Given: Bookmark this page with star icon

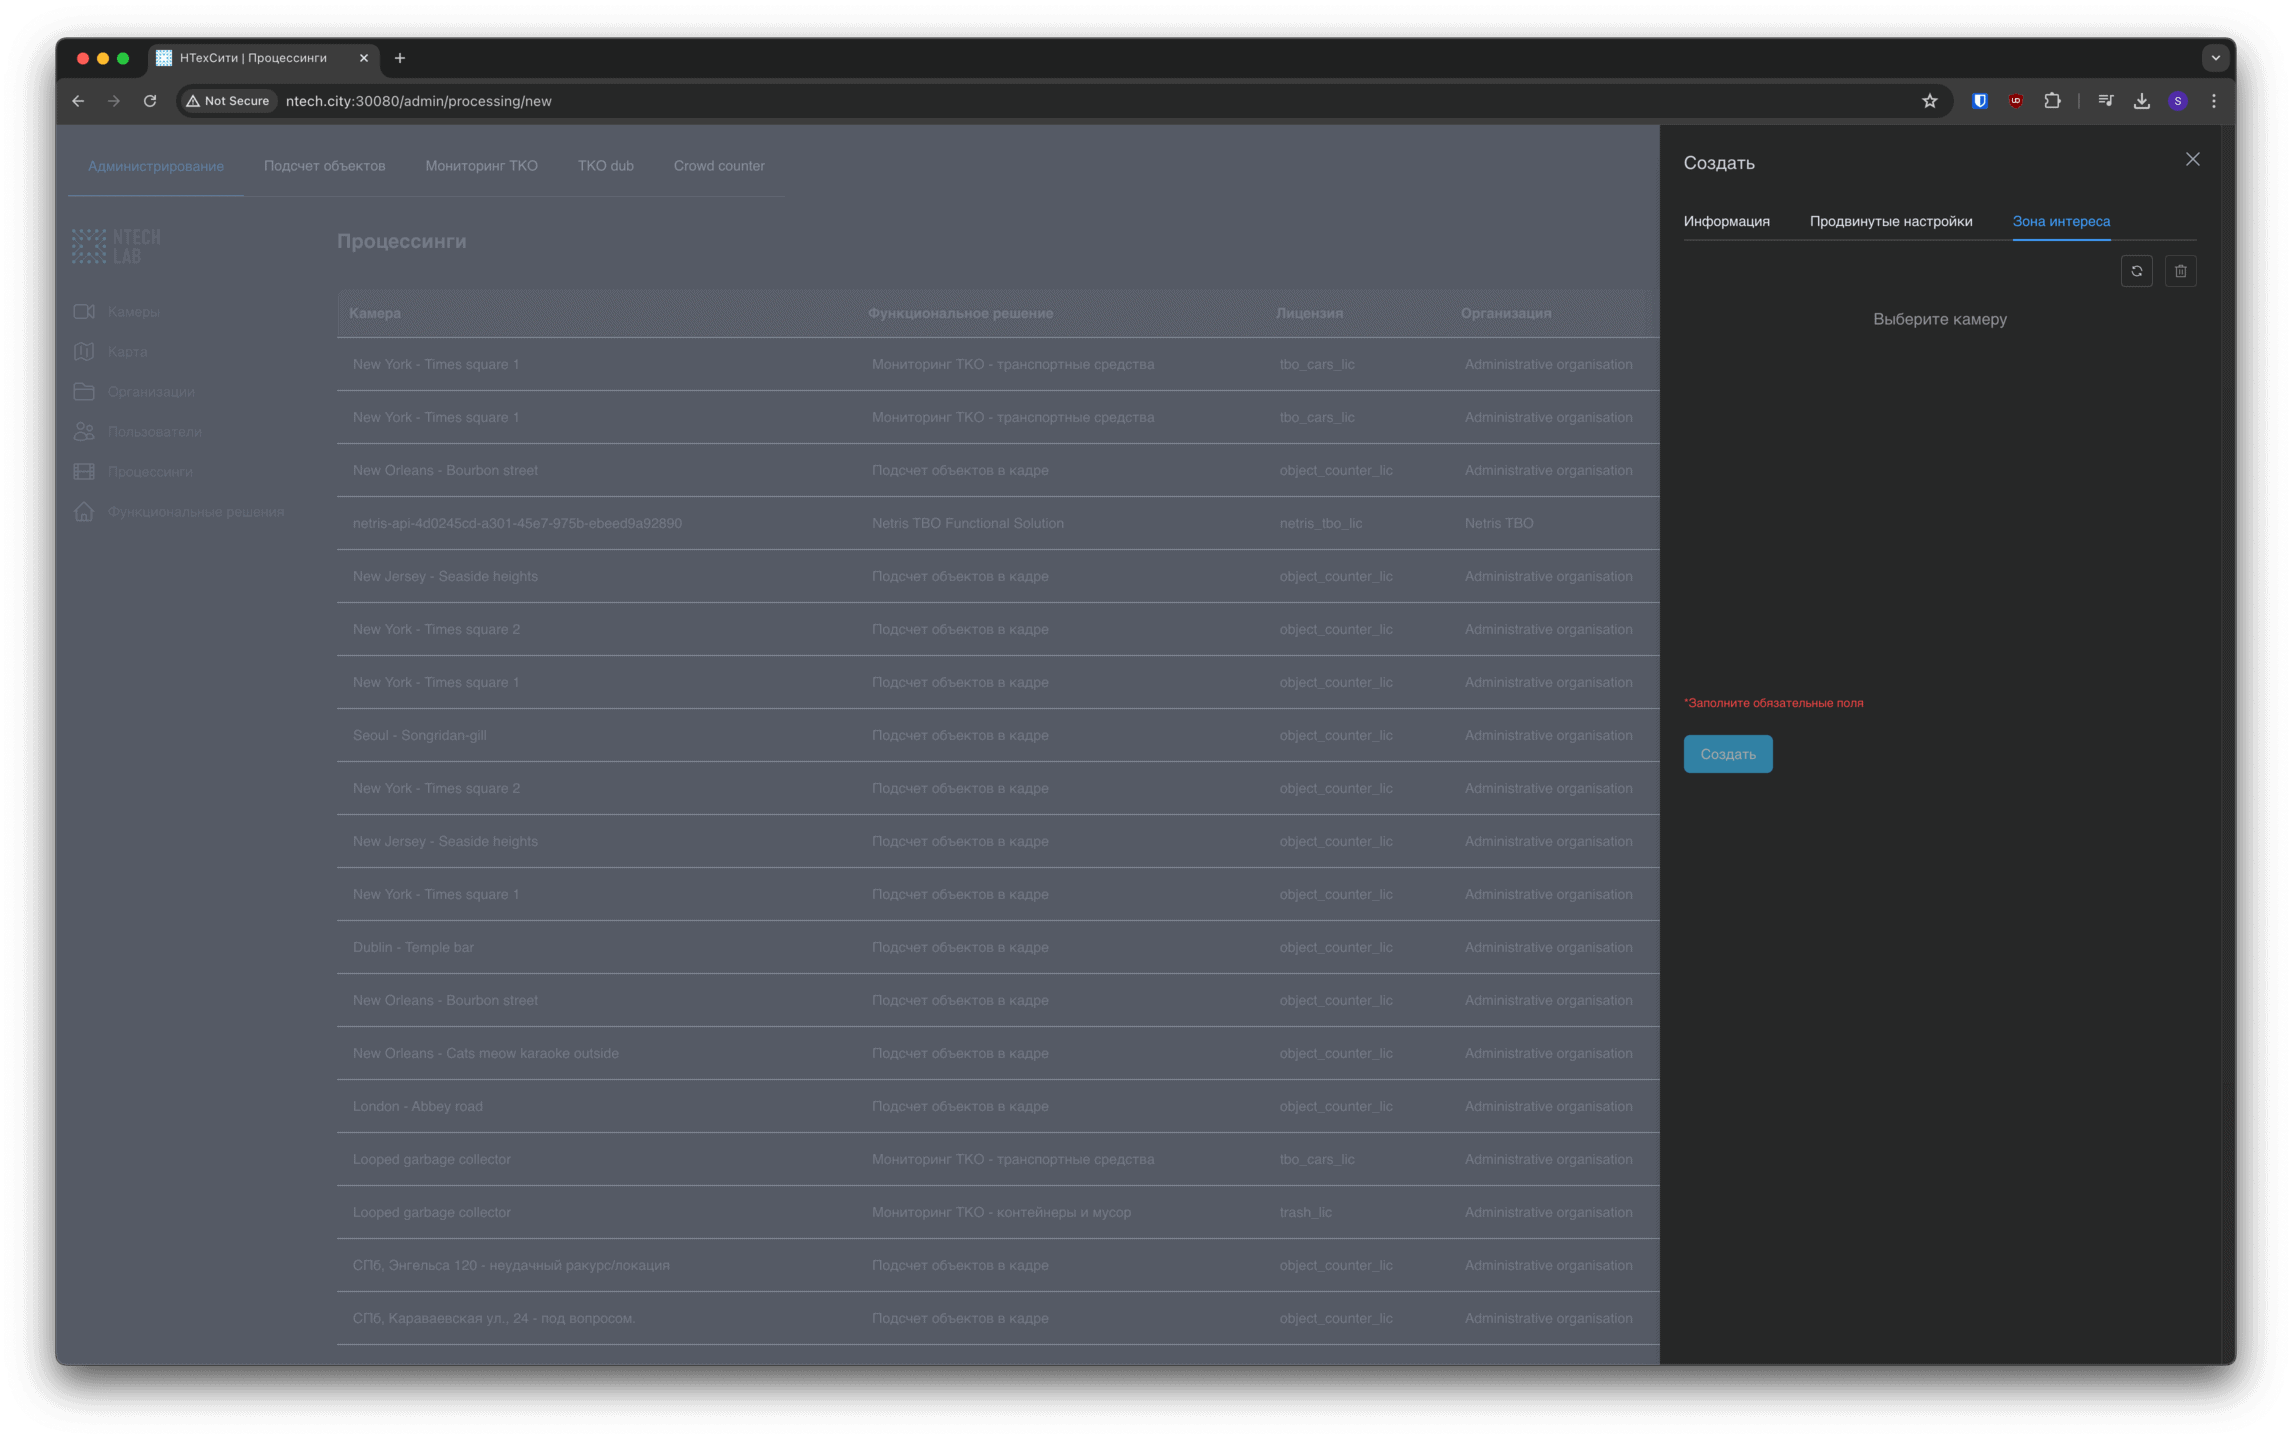Looking at the screenshot, I should pyautogui.click(x=1929, y=101).
